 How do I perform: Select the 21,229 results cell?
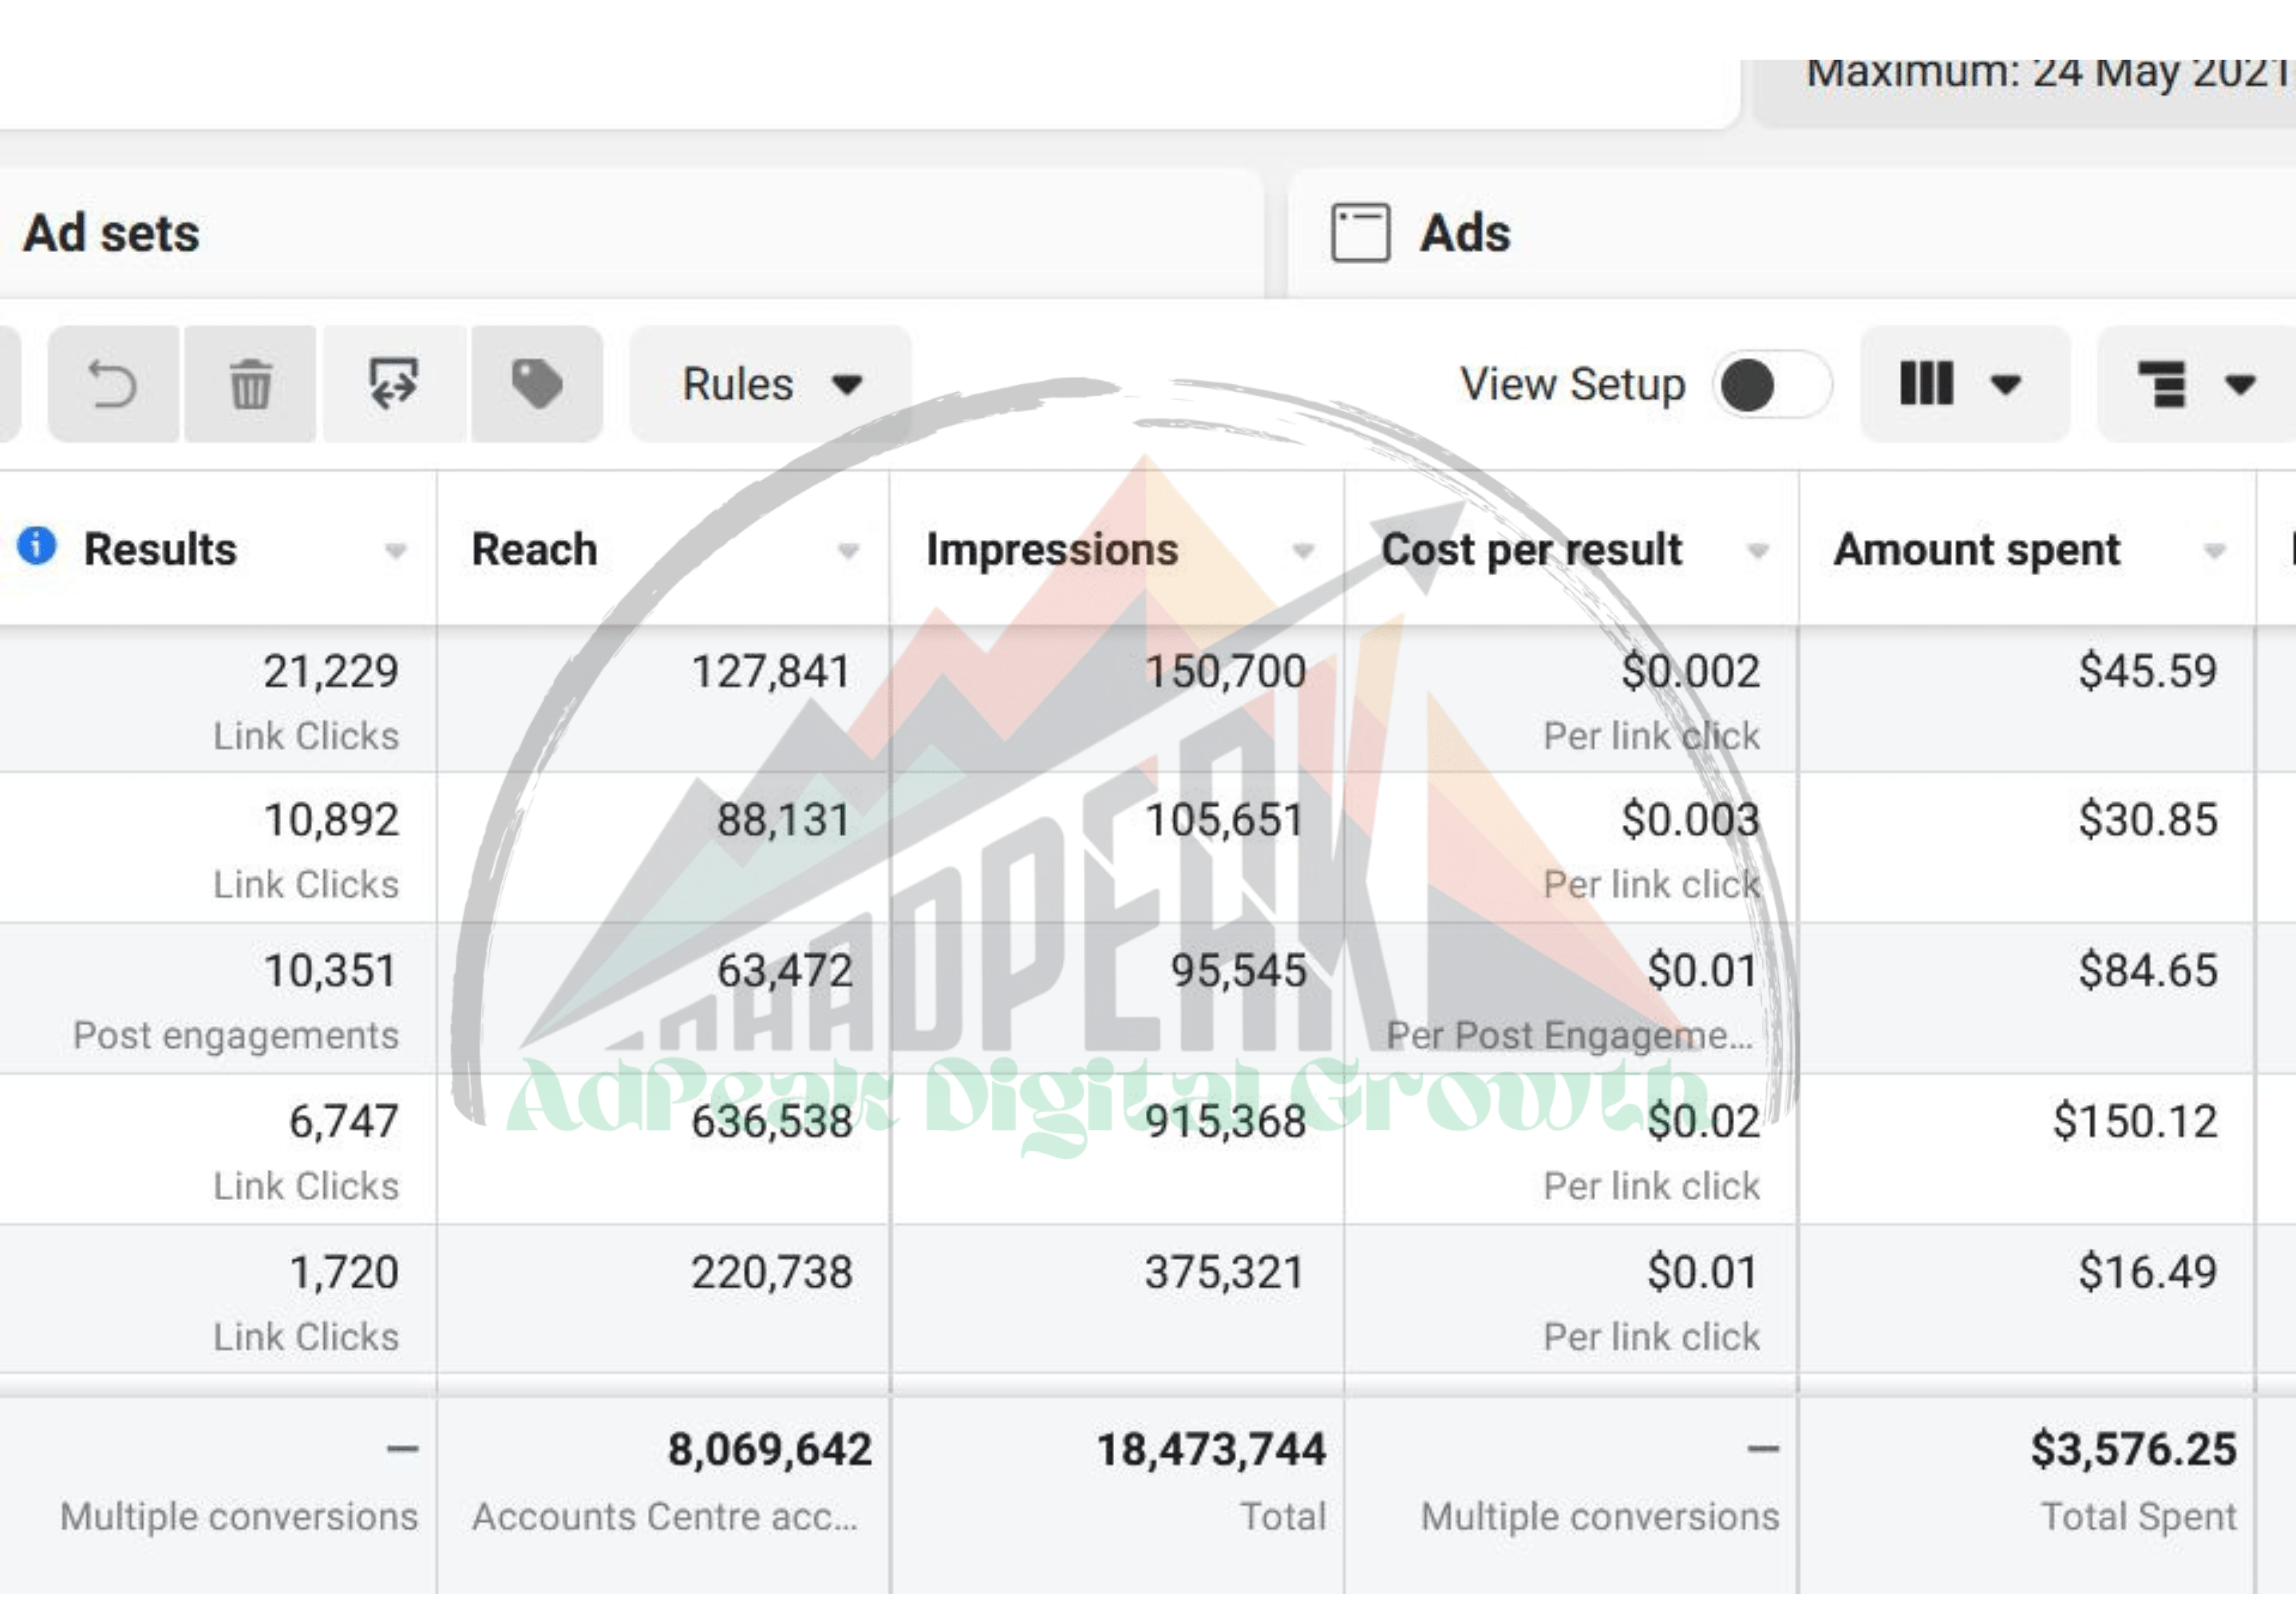pyautogui.click(x=218, y=699)
